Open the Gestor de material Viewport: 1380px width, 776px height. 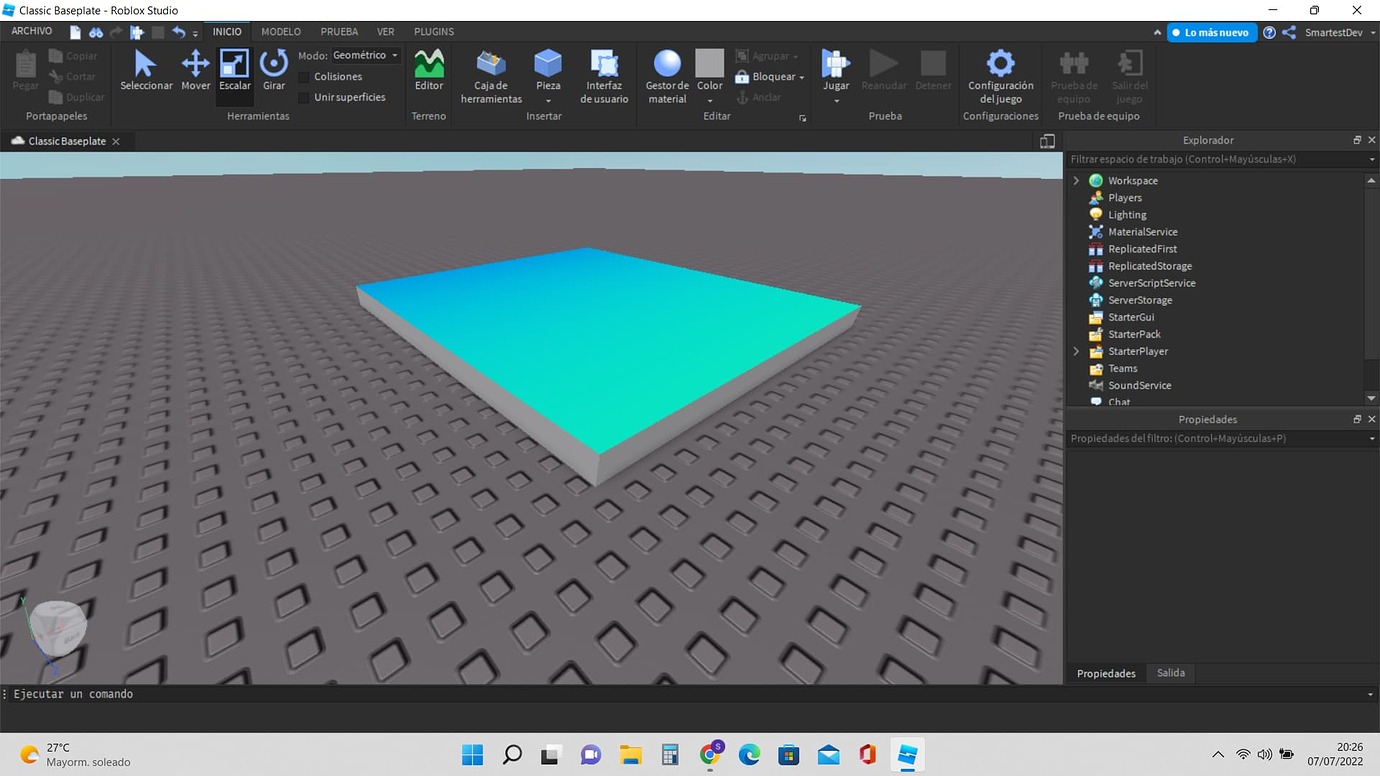(666, 75)
